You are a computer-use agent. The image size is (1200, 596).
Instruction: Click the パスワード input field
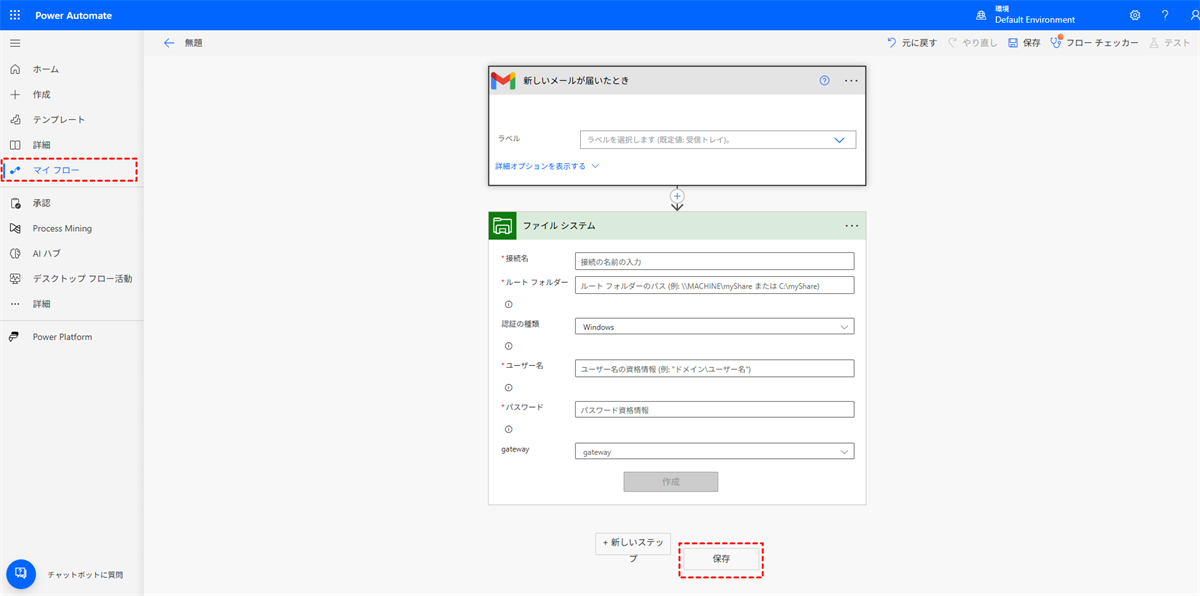click(x=715, y=409)
